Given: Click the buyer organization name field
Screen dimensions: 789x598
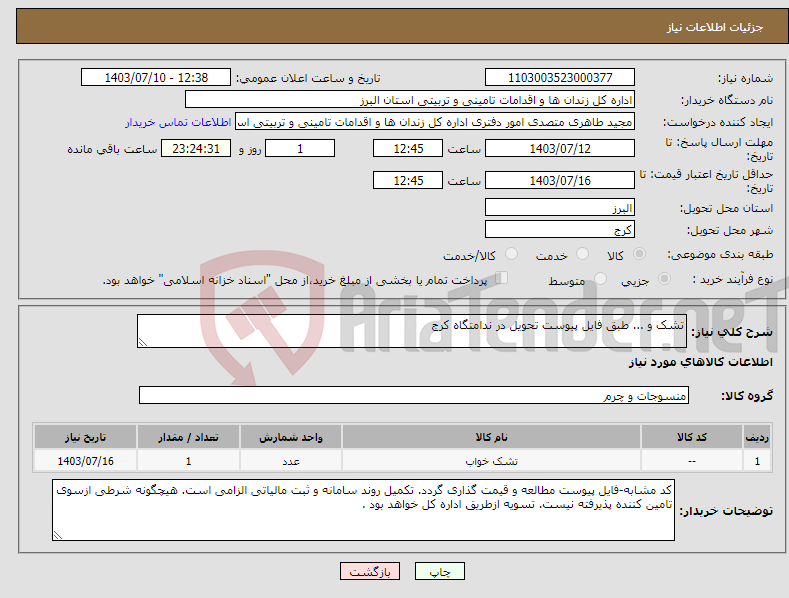Looking at the screenshot, I should [x=410, y=100].
